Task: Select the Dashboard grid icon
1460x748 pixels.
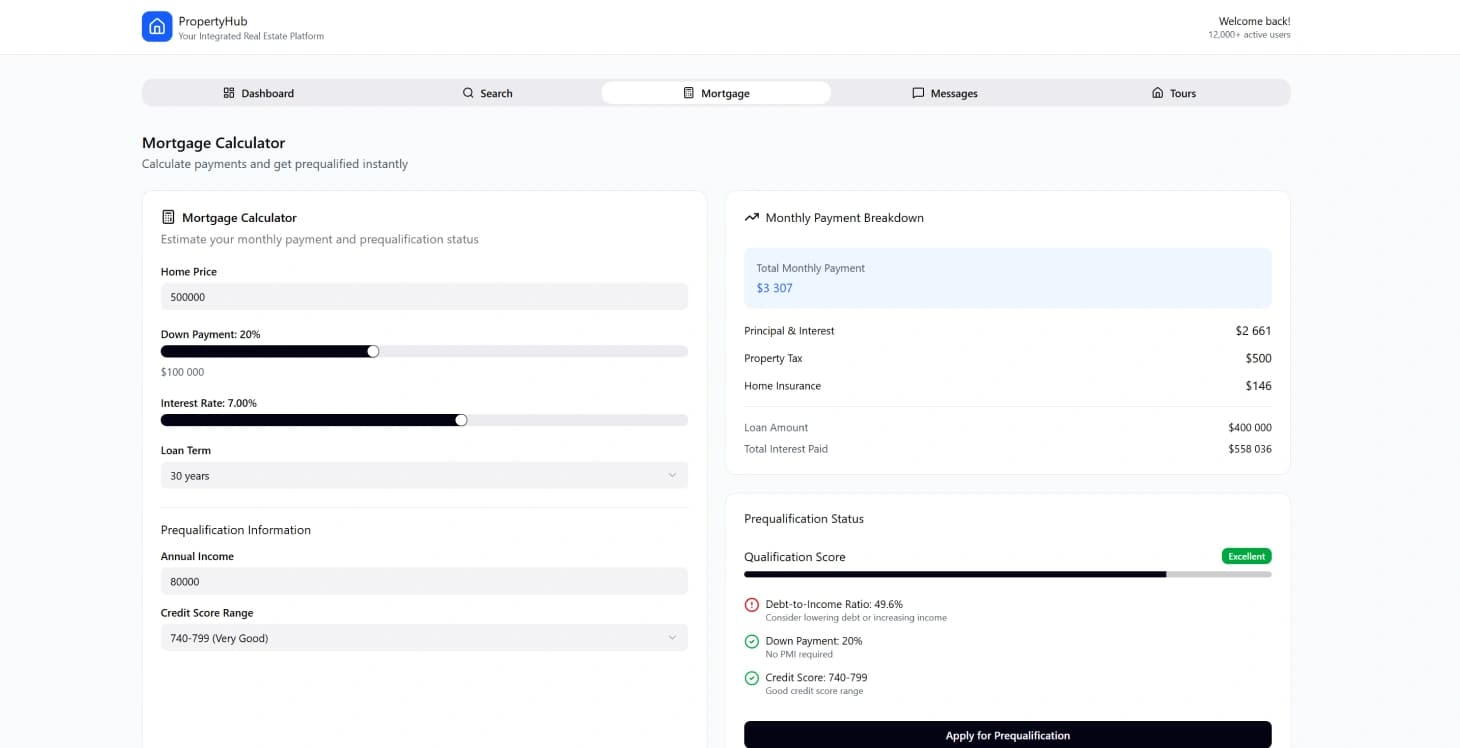Action: click(228, 92)
